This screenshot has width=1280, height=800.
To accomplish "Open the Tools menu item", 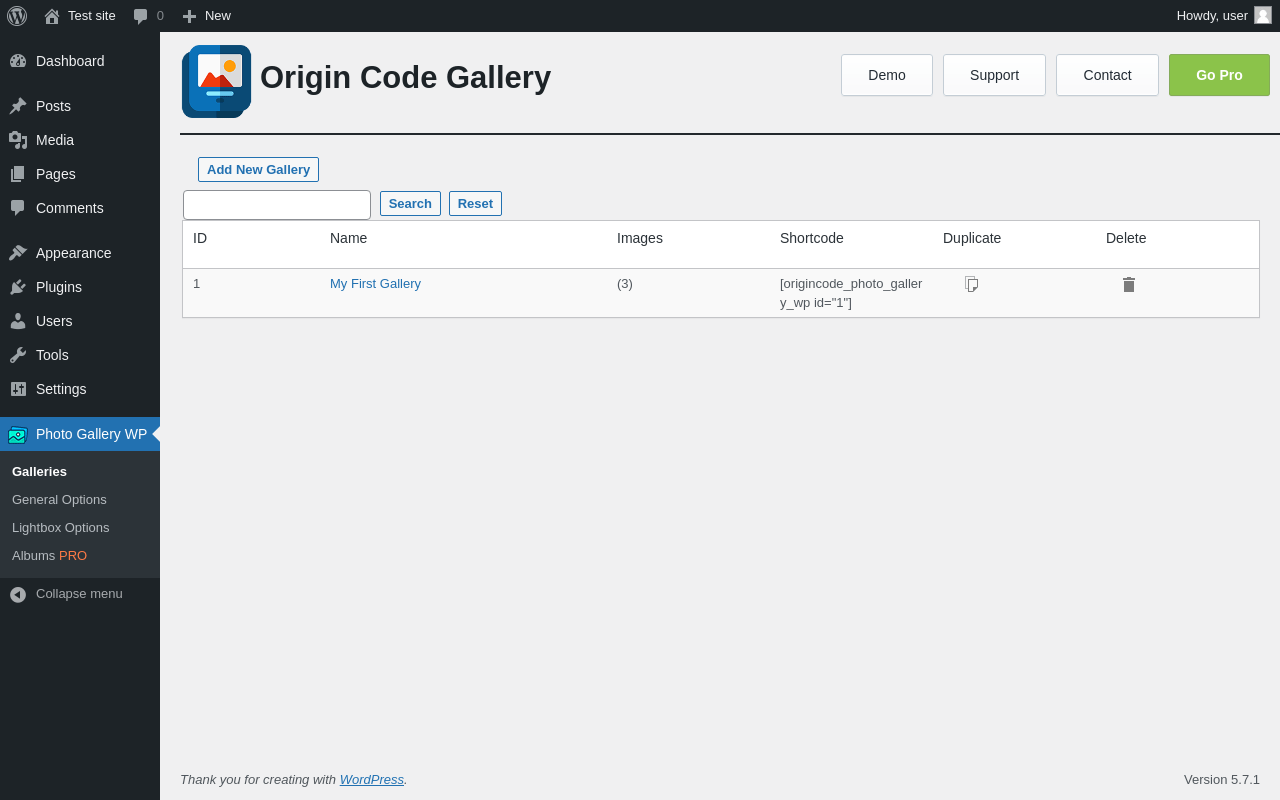I will 80,355.
